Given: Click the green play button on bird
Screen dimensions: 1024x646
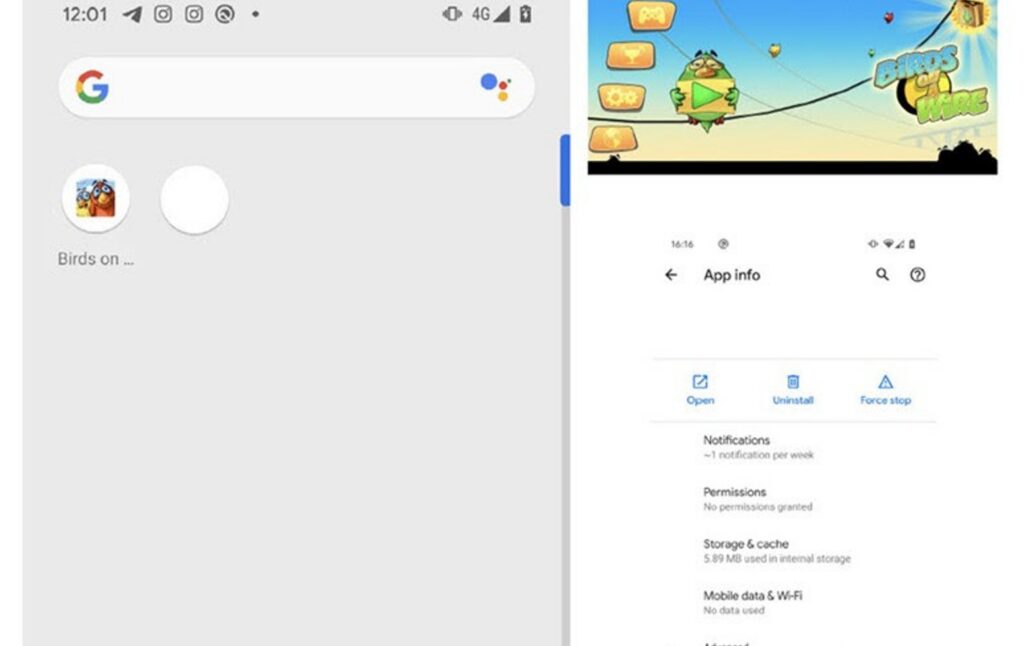Looking at the screenshot, I should (x=707, y=97).
